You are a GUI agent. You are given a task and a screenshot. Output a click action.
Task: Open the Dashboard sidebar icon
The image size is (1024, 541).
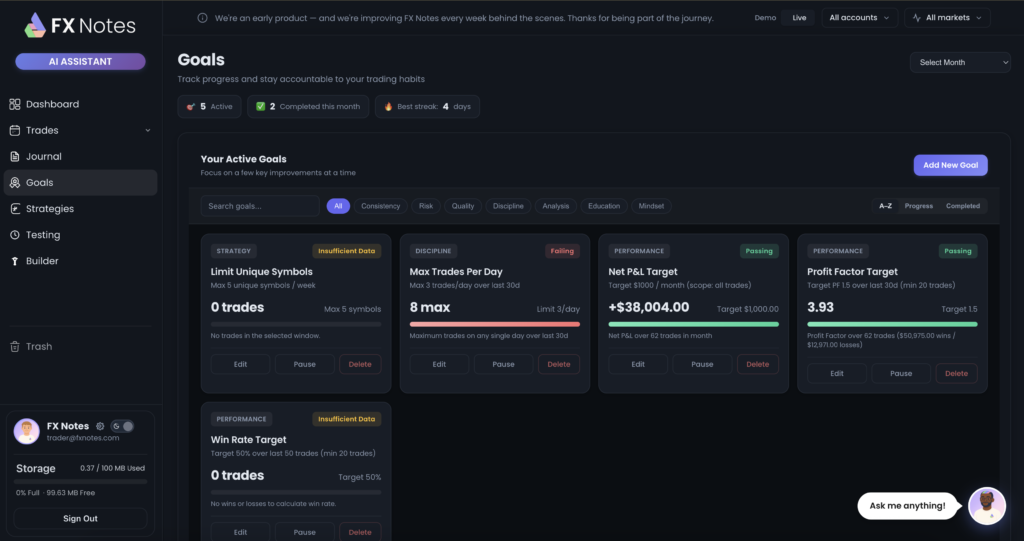pyautogui.click(x=15, y=104)
